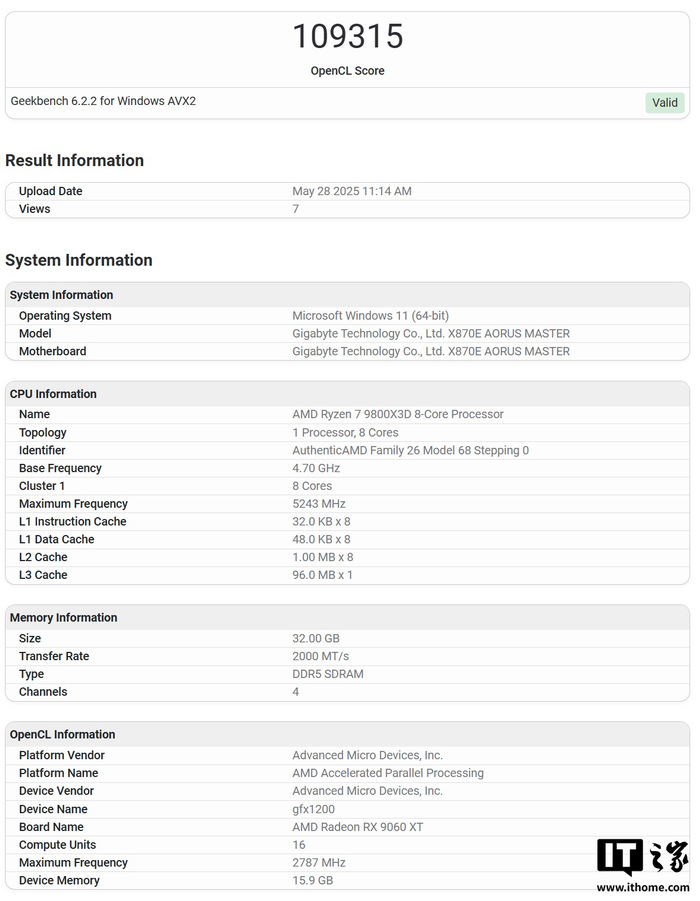Click the Maximum Frequency 5243 MHz value
The width and height of the screenshot is (700, 901).
point(320,504)
